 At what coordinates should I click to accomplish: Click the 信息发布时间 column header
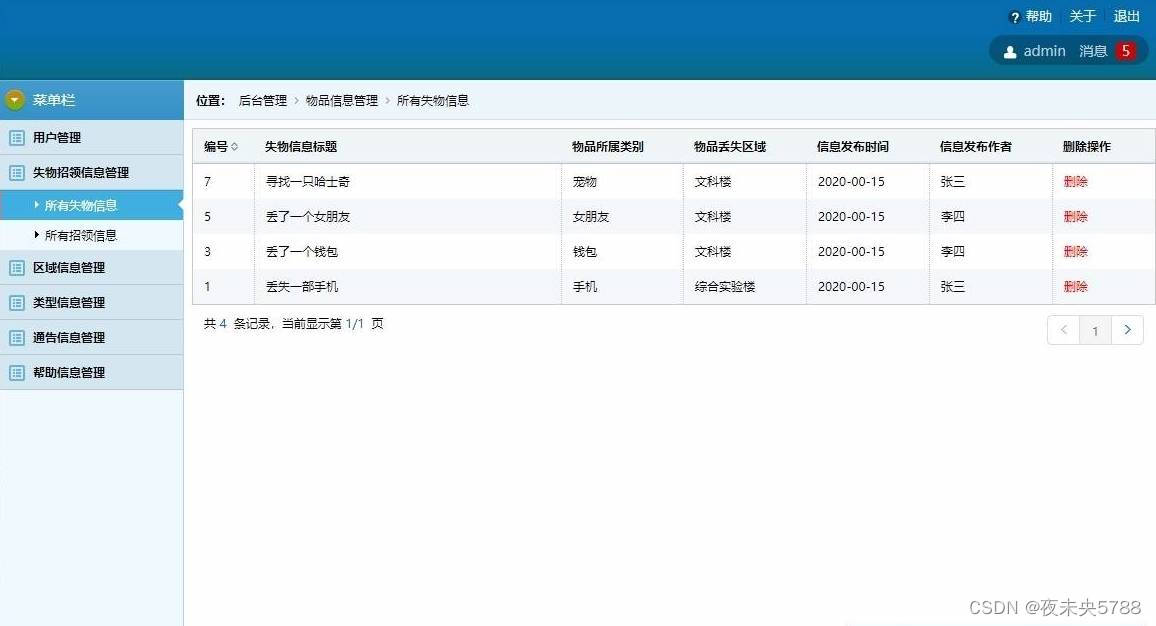tap(852, 147)
